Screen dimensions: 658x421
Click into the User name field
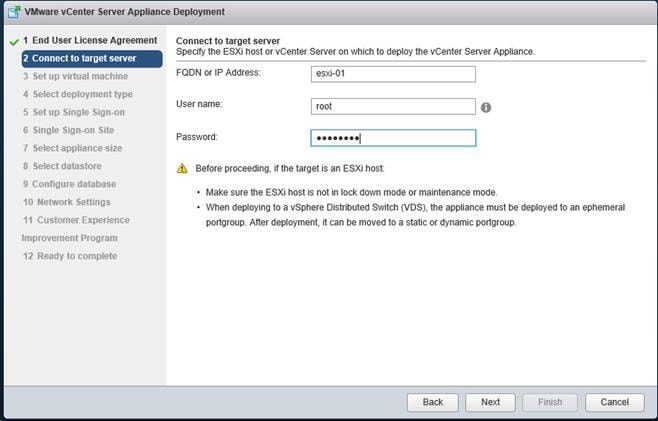click(x=393, y=107)
